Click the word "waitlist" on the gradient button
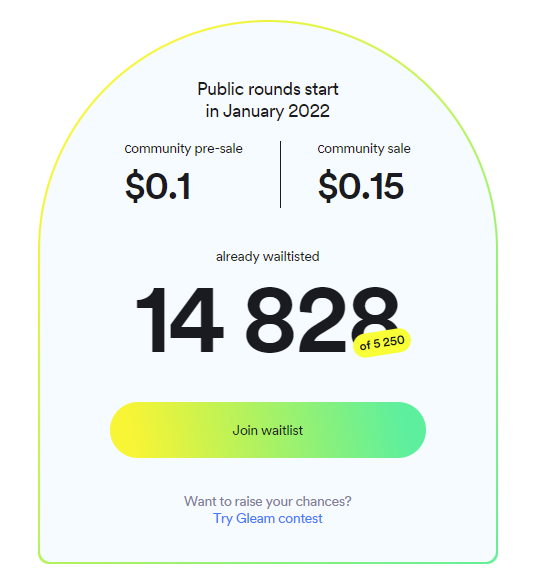The width and height of the screenshot is (536, 586). 282,430
